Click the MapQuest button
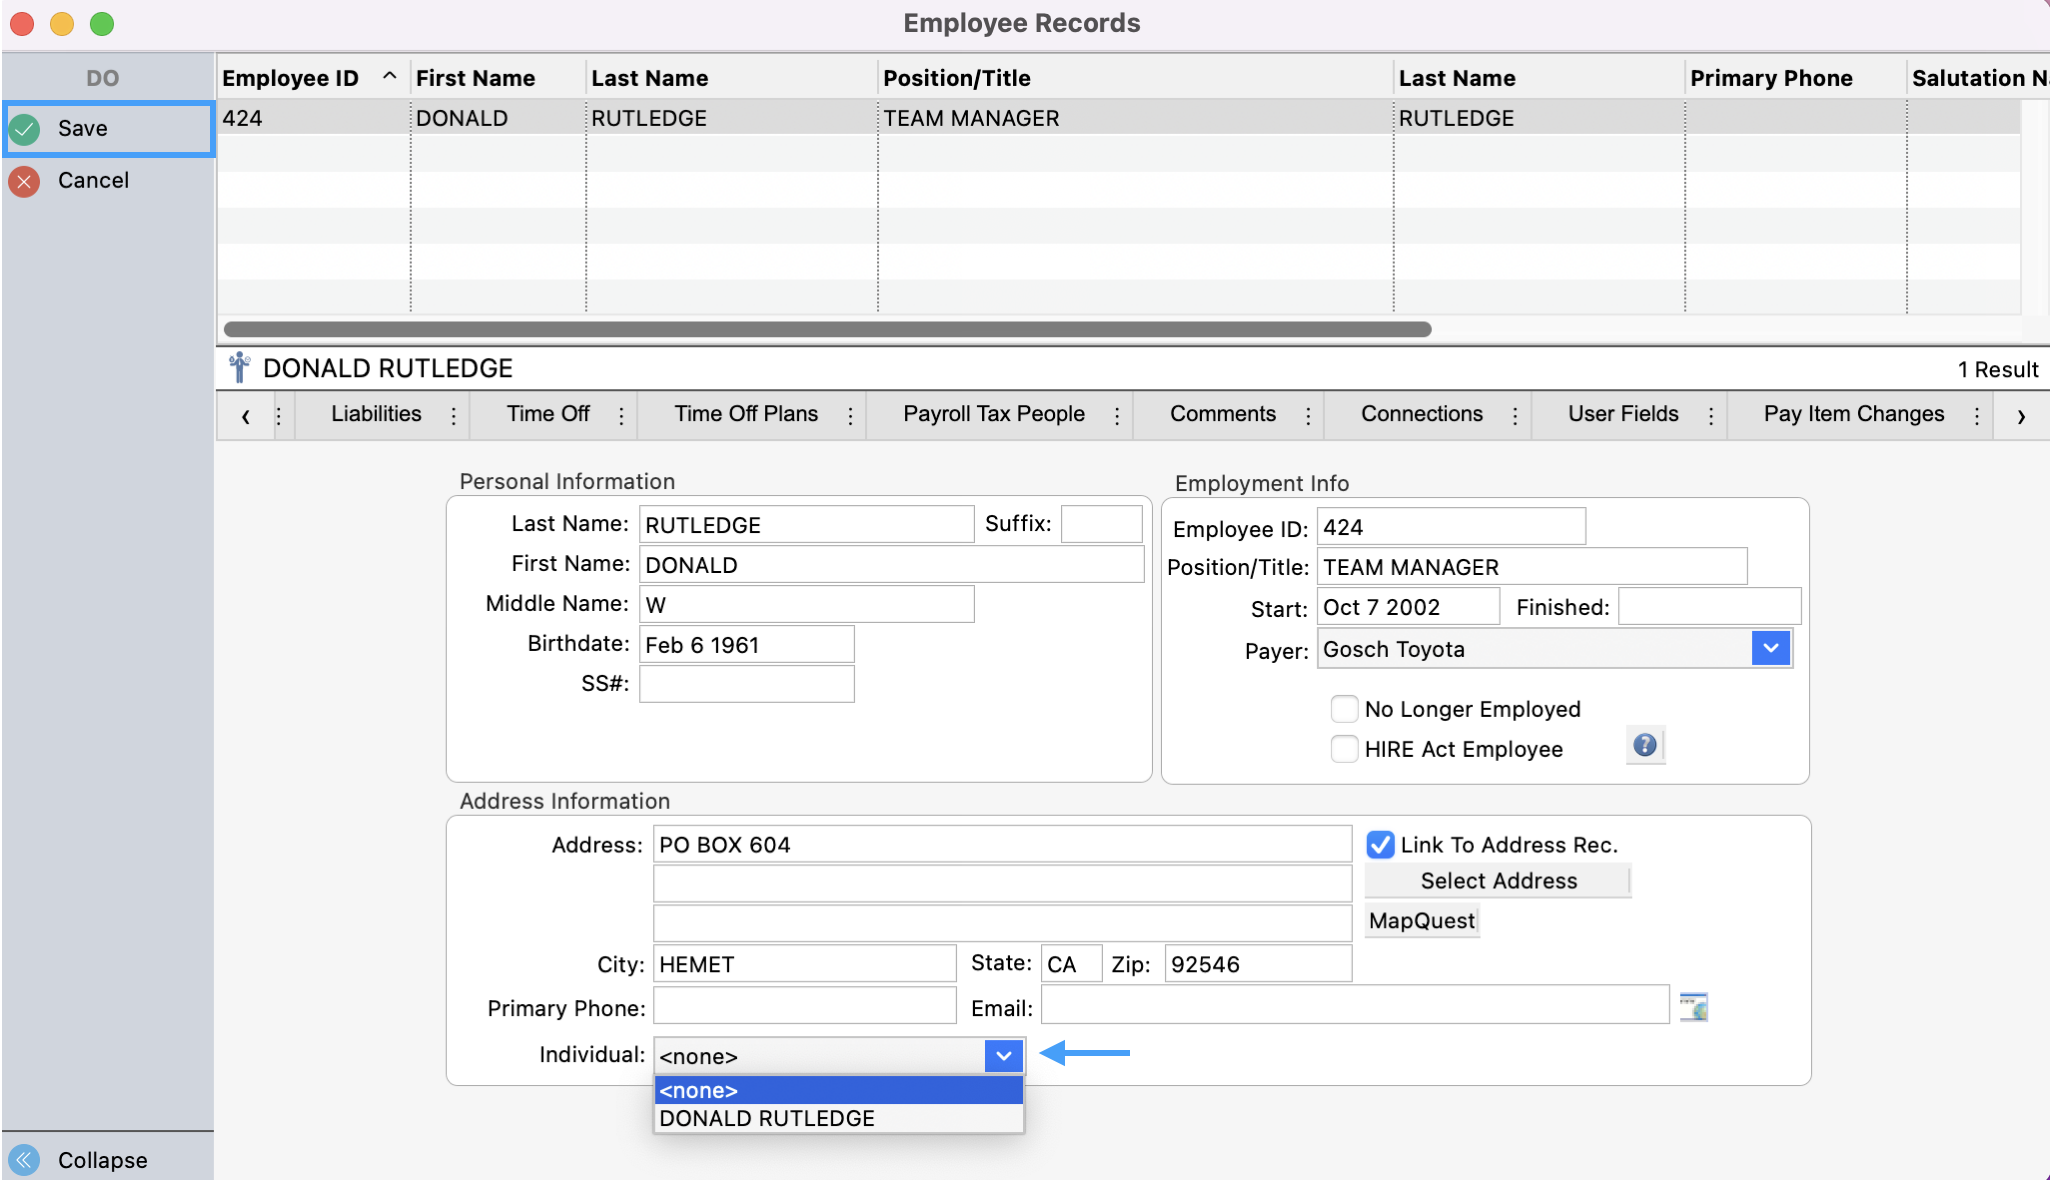Image resolution: width=2050 pixels, height=1180 pixels. [1421, 921]
